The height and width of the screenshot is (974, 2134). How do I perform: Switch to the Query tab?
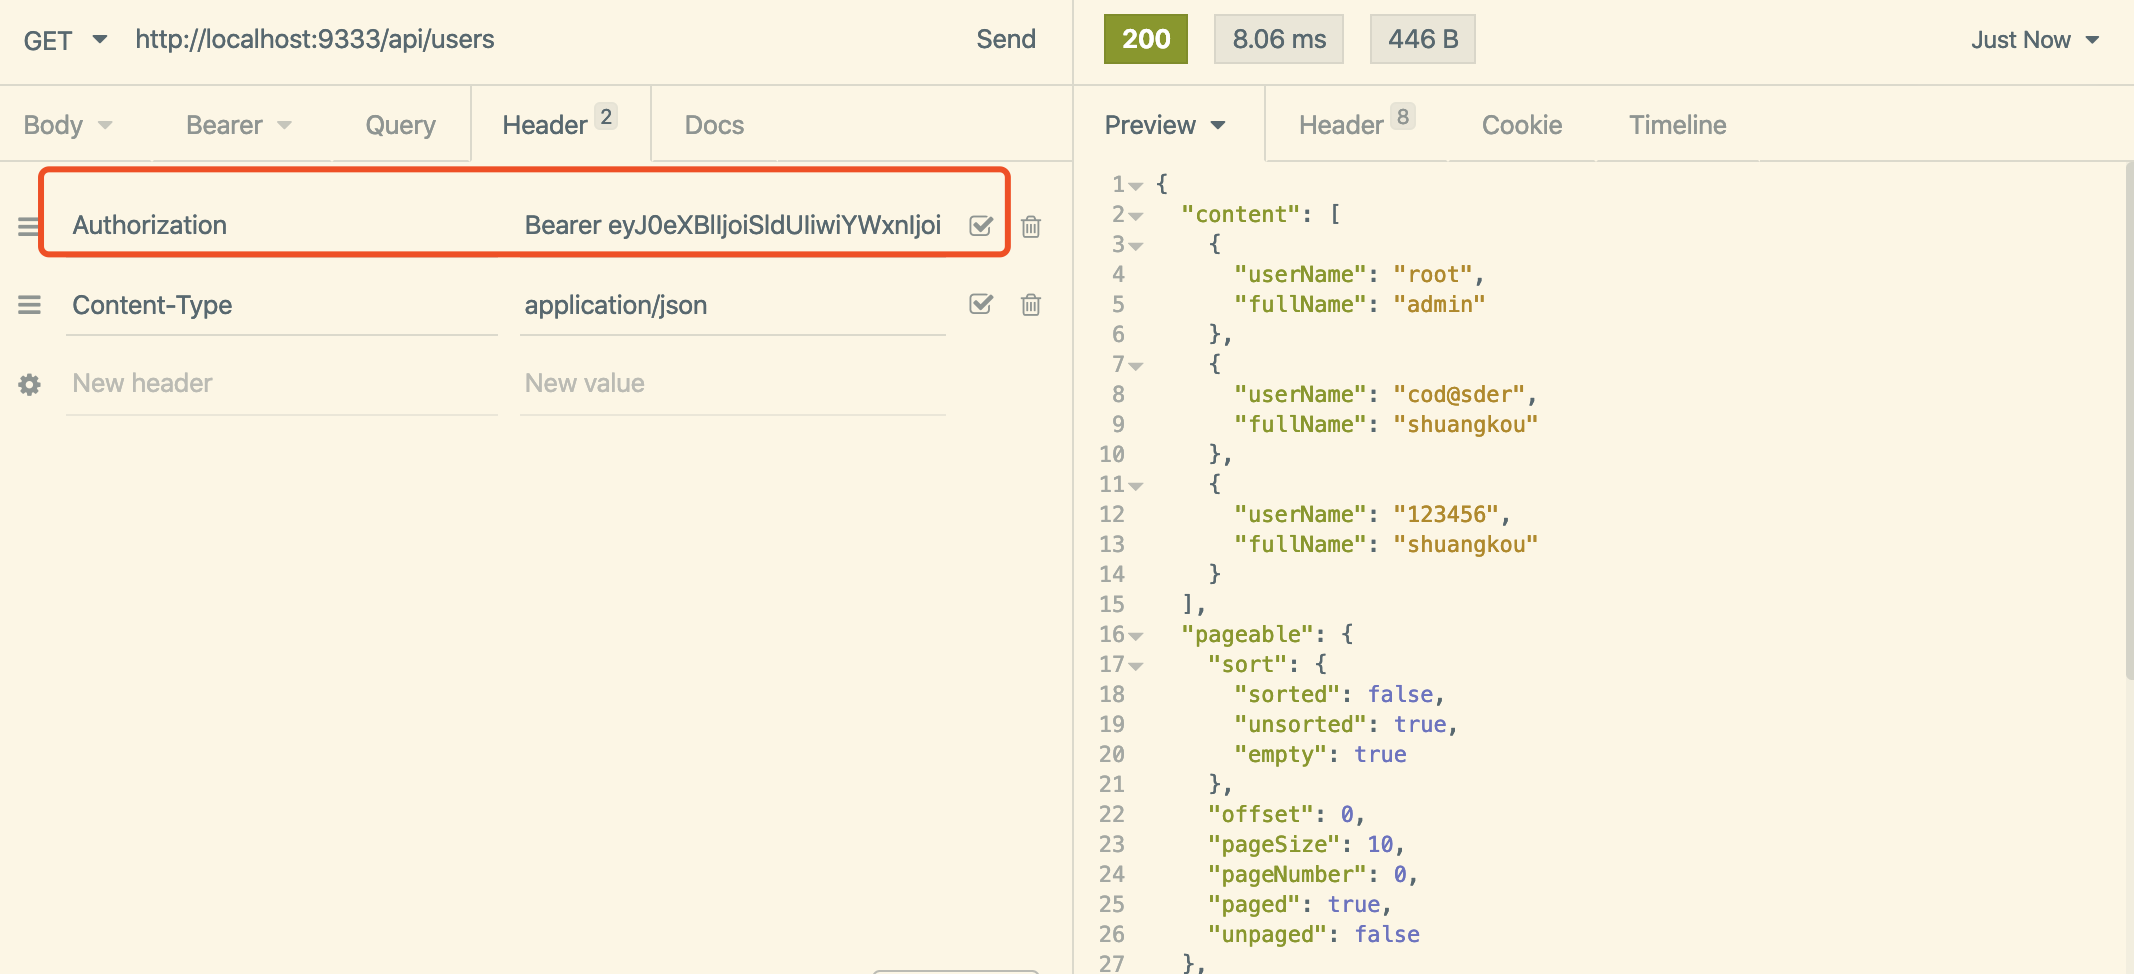click(400, 125)
